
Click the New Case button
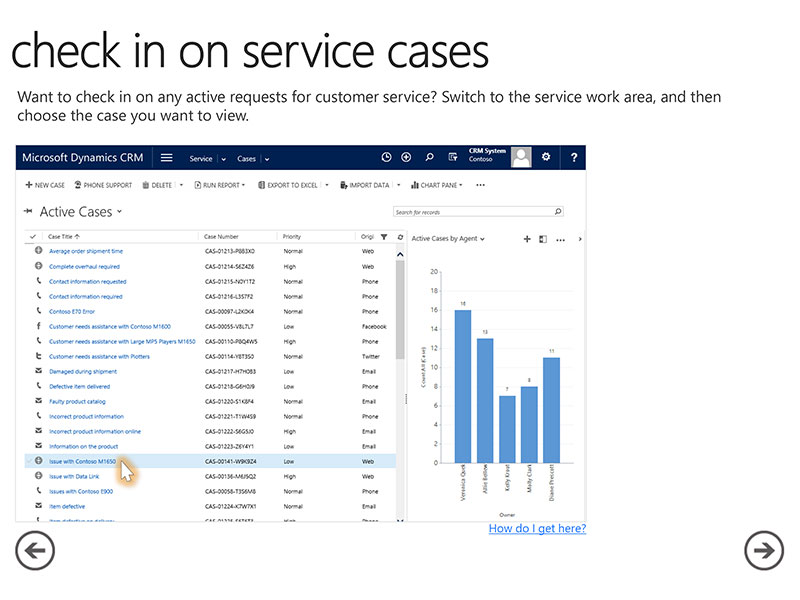click(x=45, y=185)
